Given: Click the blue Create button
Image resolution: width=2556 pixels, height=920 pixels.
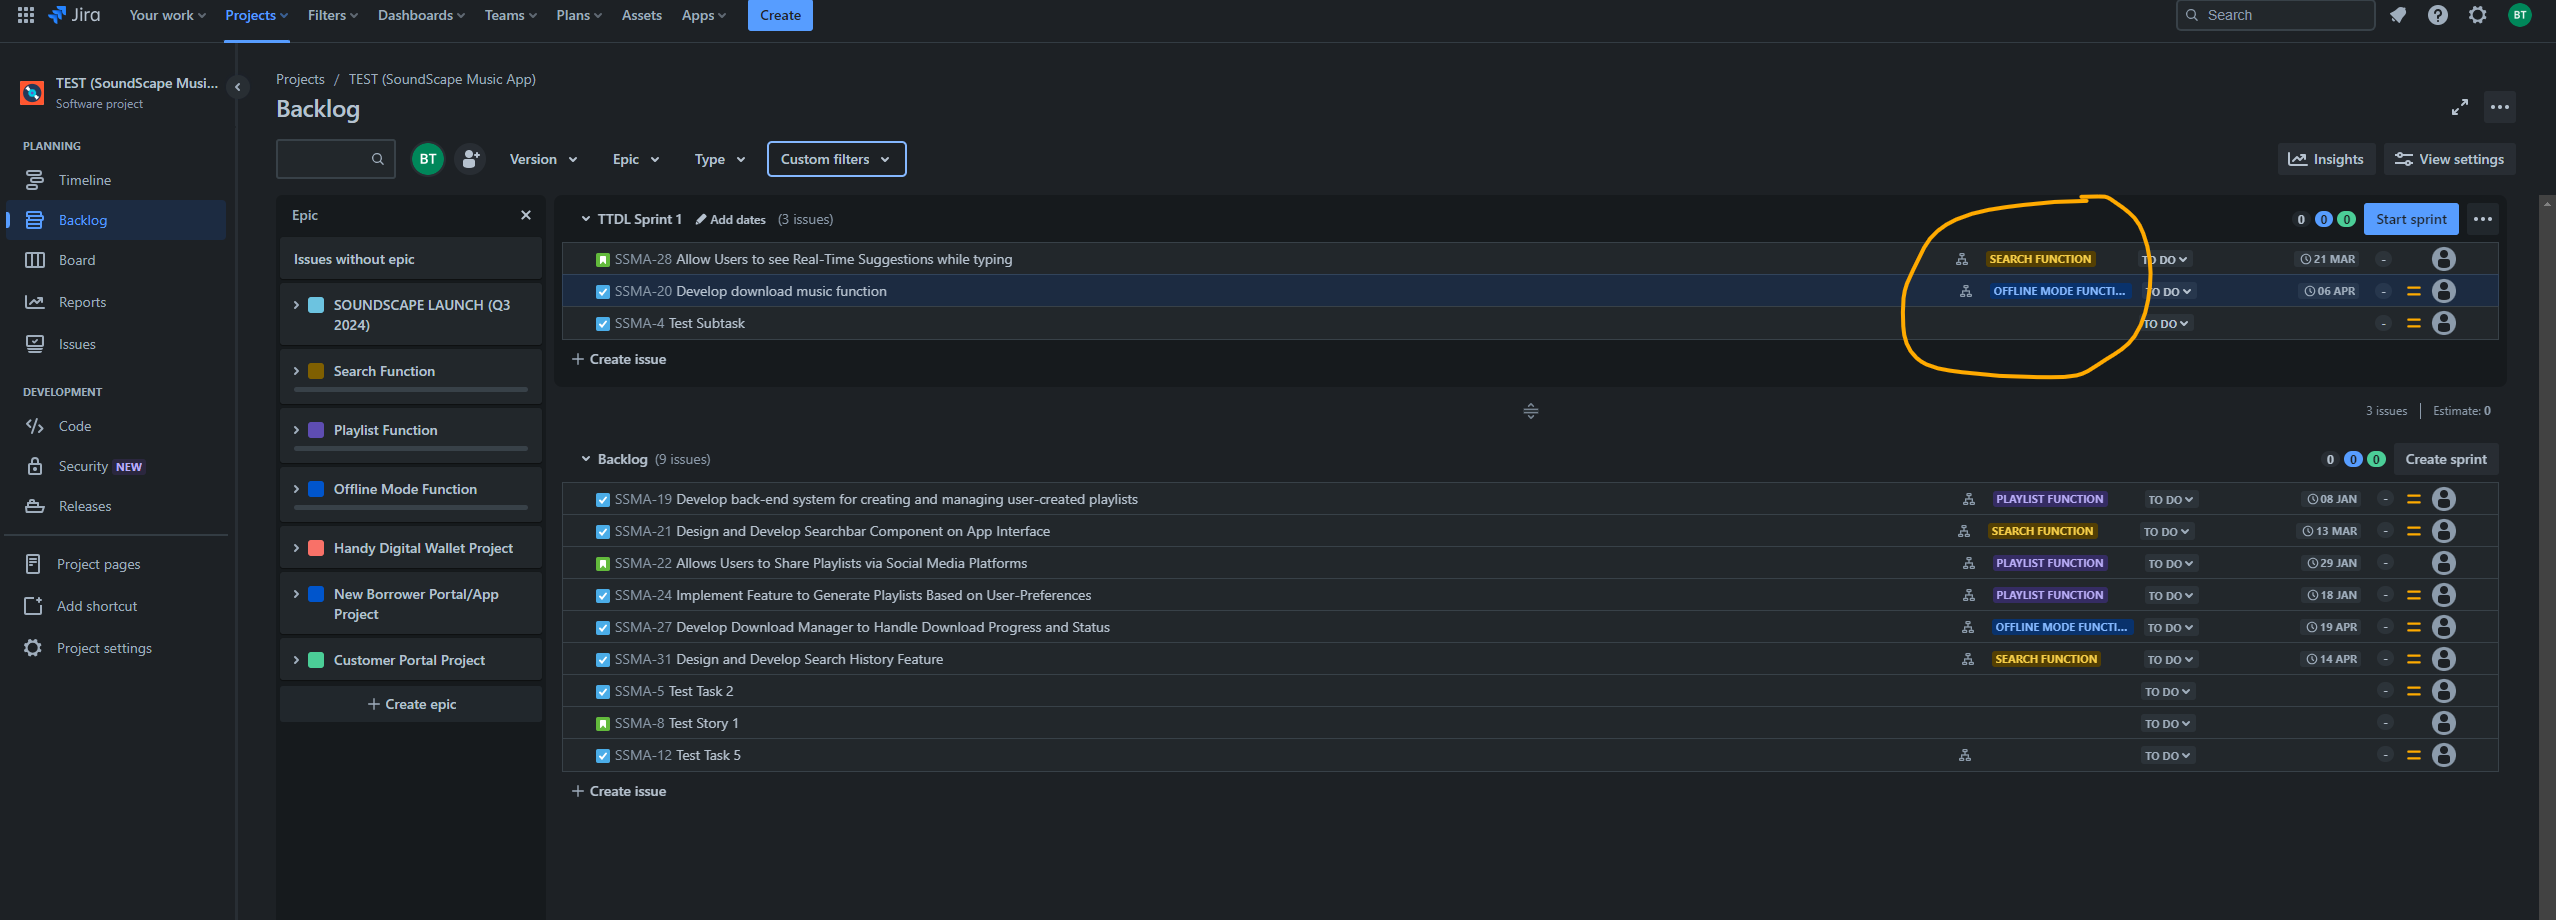Looking at the screenshot, I should coord(780,15).
